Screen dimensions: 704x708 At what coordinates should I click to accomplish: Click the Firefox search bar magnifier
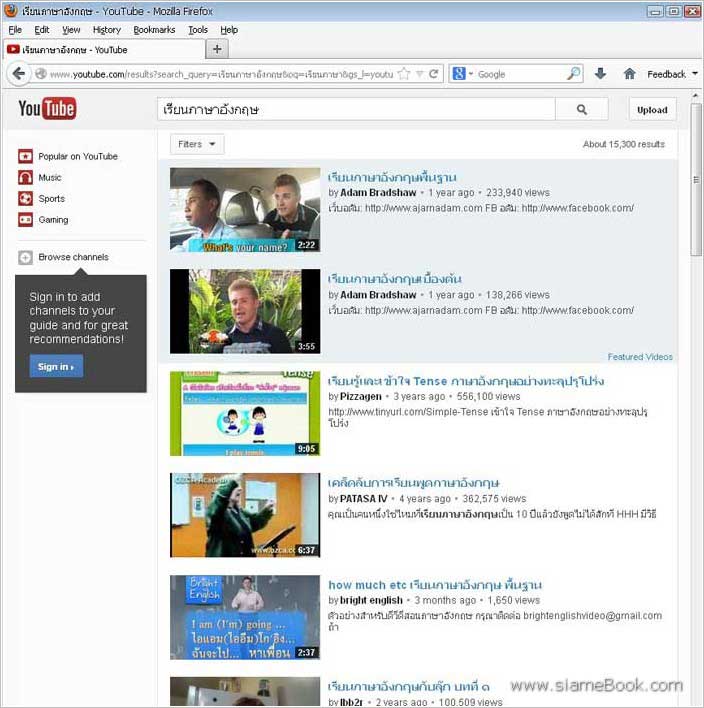pos(573,74)
